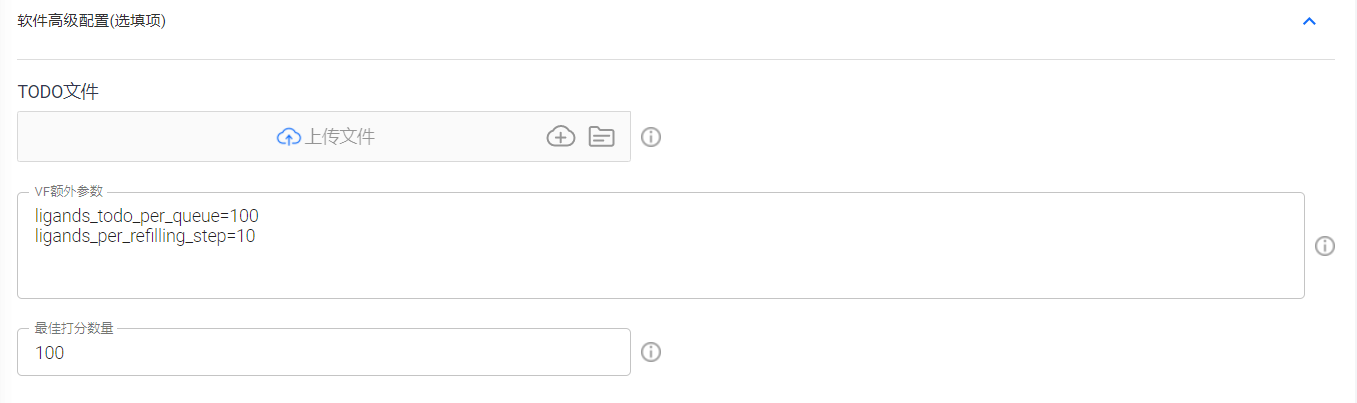Place cursor in ligands_per_refilling_step=10 line

[x=145, y=237]
